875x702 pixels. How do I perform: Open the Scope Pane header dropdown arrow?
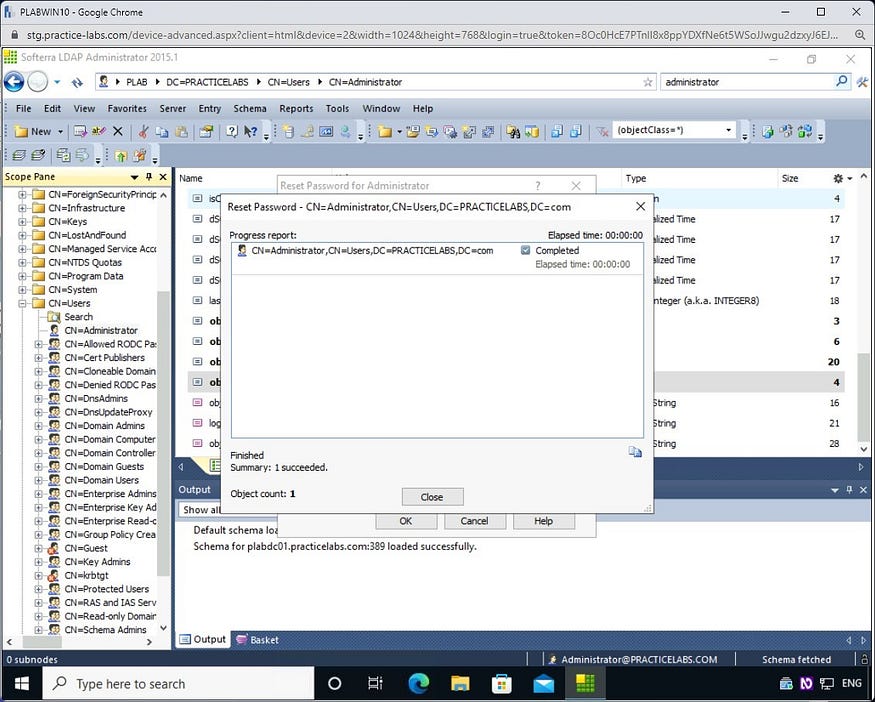[x=134, y=177]
